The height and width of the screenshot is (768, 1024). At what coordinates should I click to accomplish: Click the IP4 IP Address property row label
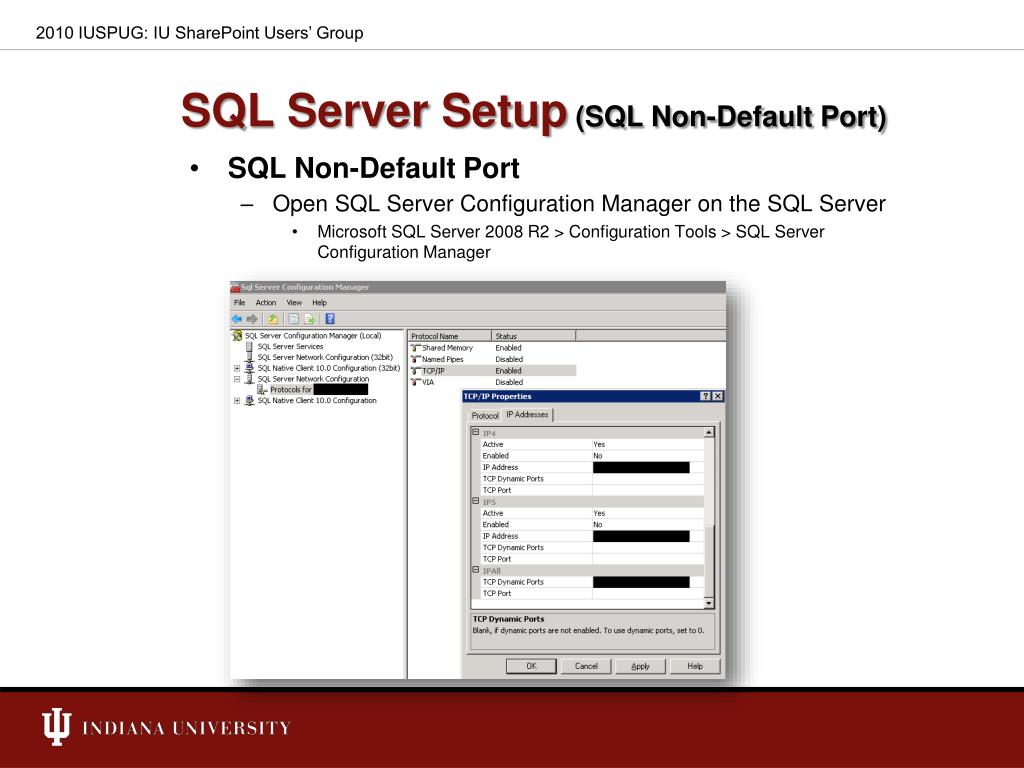[x=500, y=468]
